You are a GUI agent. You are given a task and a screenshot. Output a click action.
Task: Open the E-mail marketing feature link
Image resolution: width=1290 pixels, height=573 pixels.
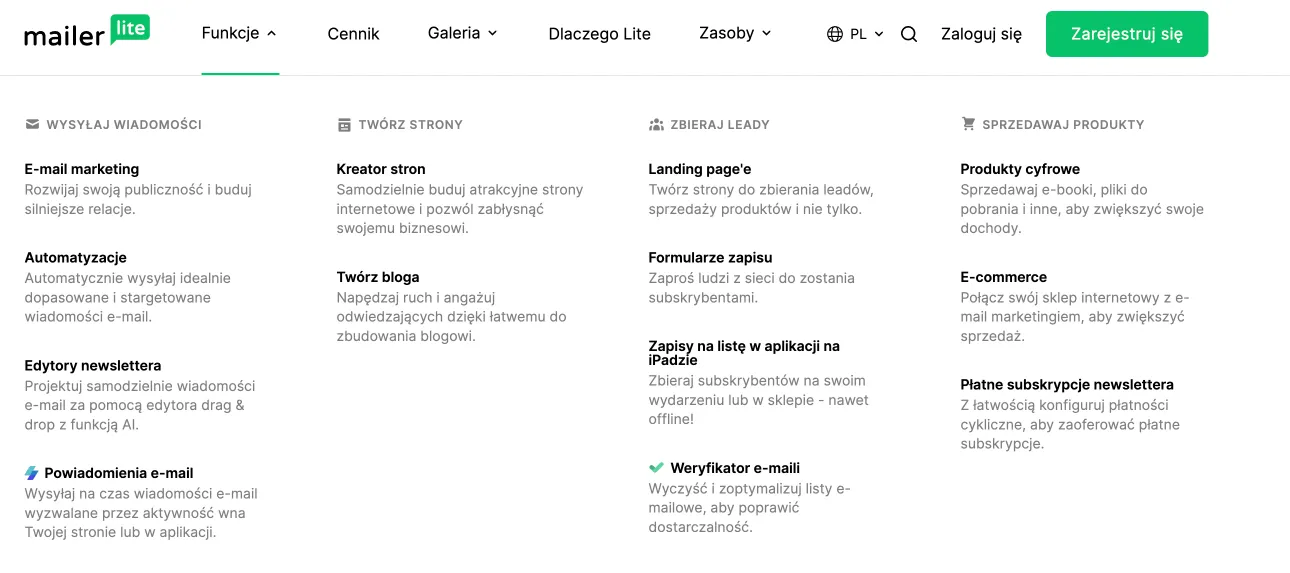pyautogui.click(x=82, y=169)
